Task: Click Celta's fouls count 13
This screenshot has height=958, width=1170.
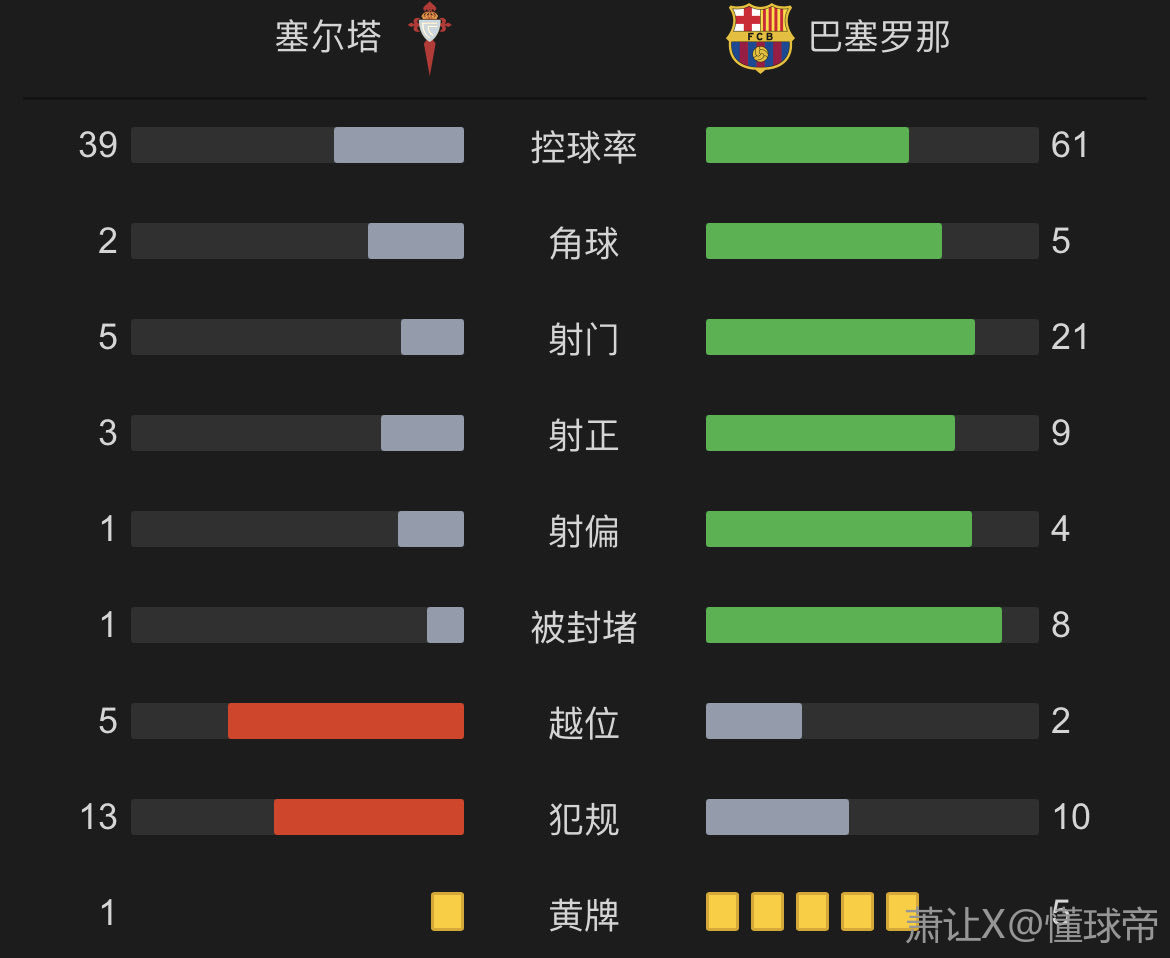Action: pos(98,817)
